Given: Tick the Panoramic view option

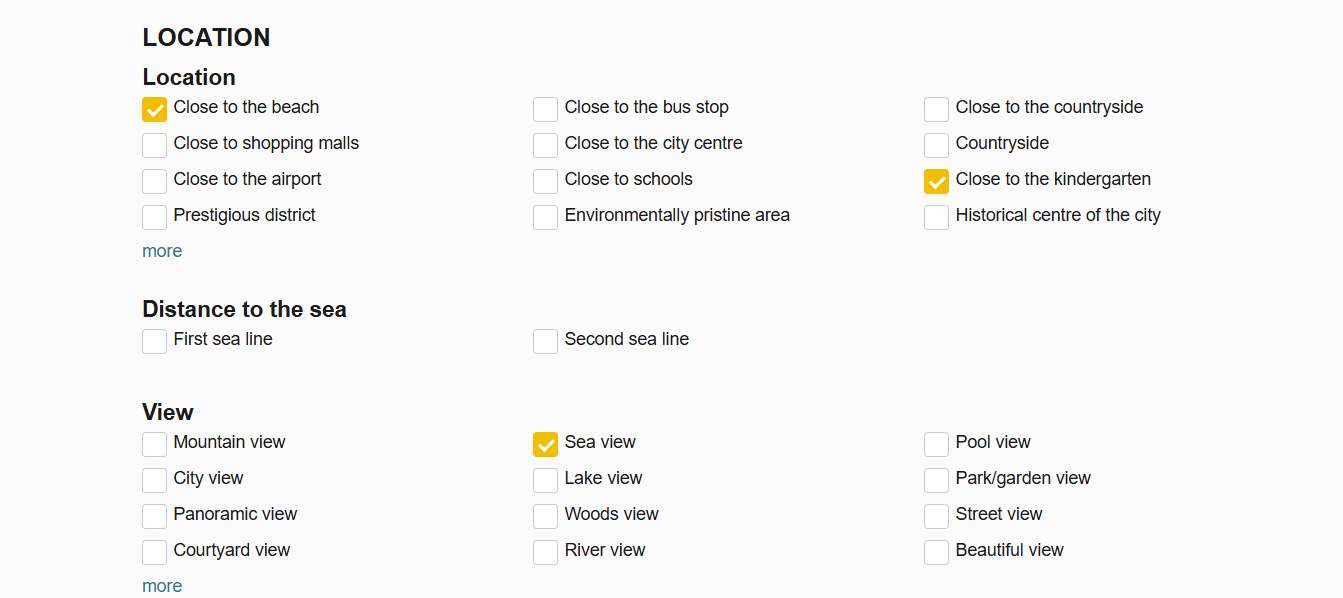Looking at the screenshot, I should click(x=154, y=516).
